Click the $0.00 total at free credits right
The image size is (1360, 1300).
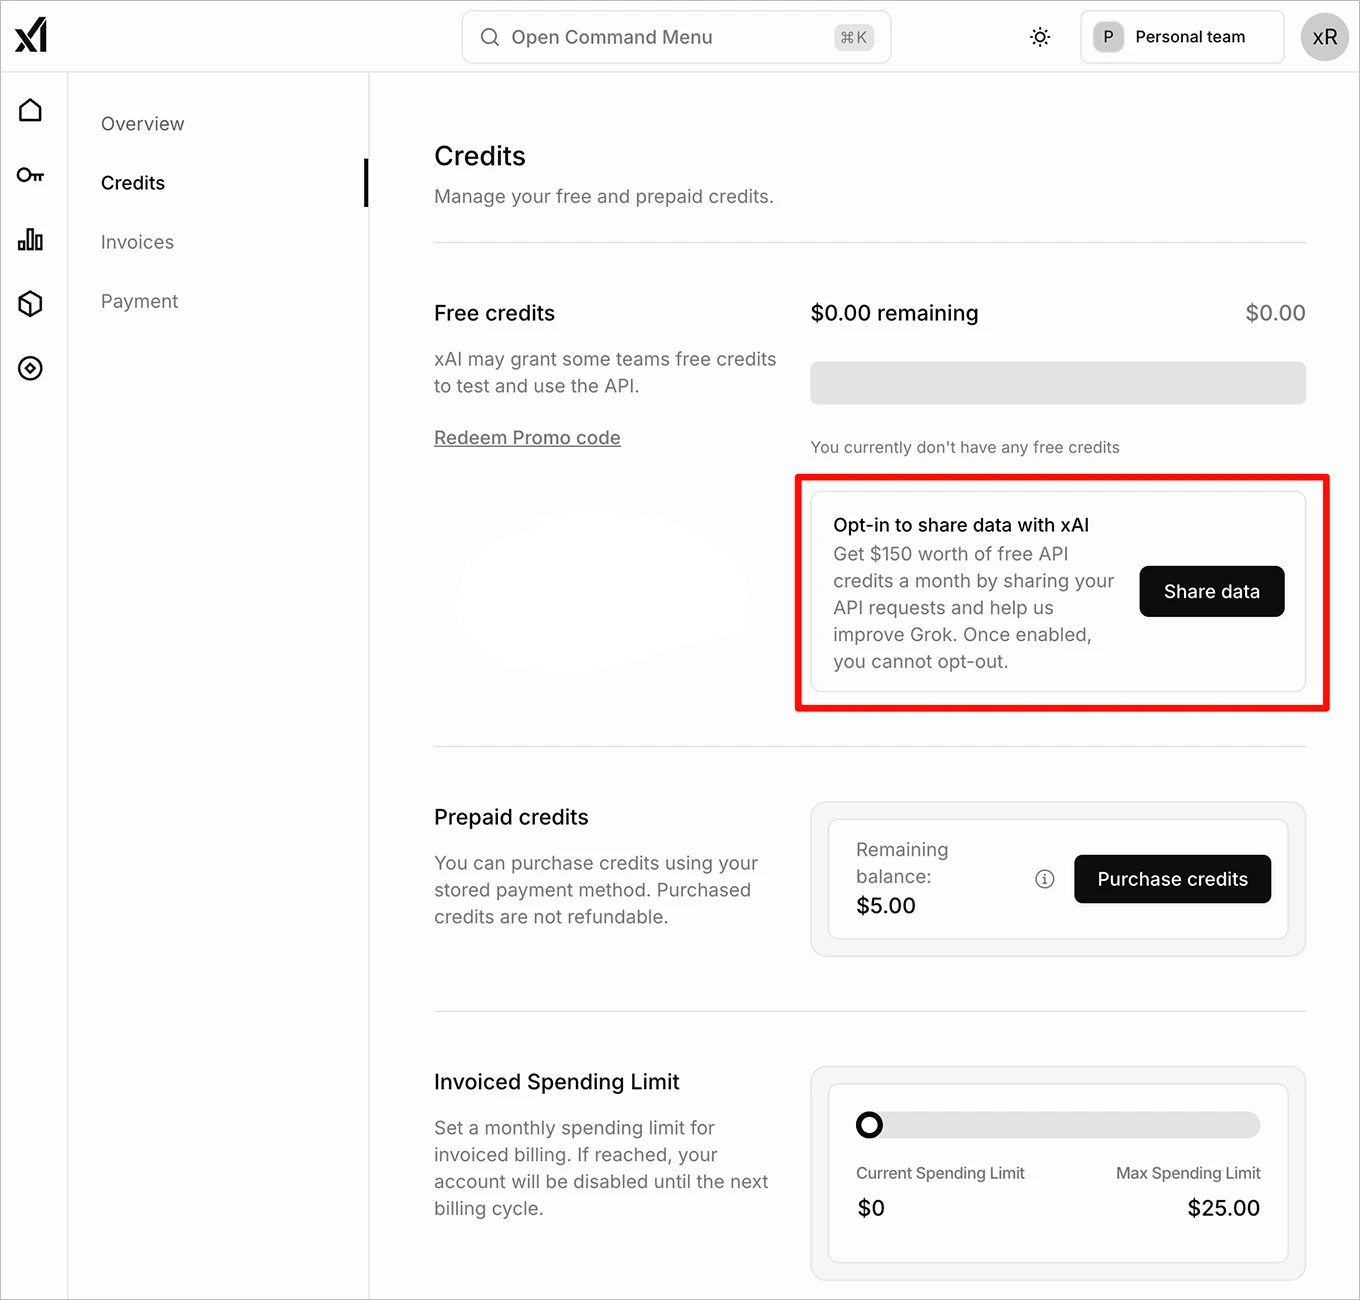pyautogui.click(x=1275, y=313)
